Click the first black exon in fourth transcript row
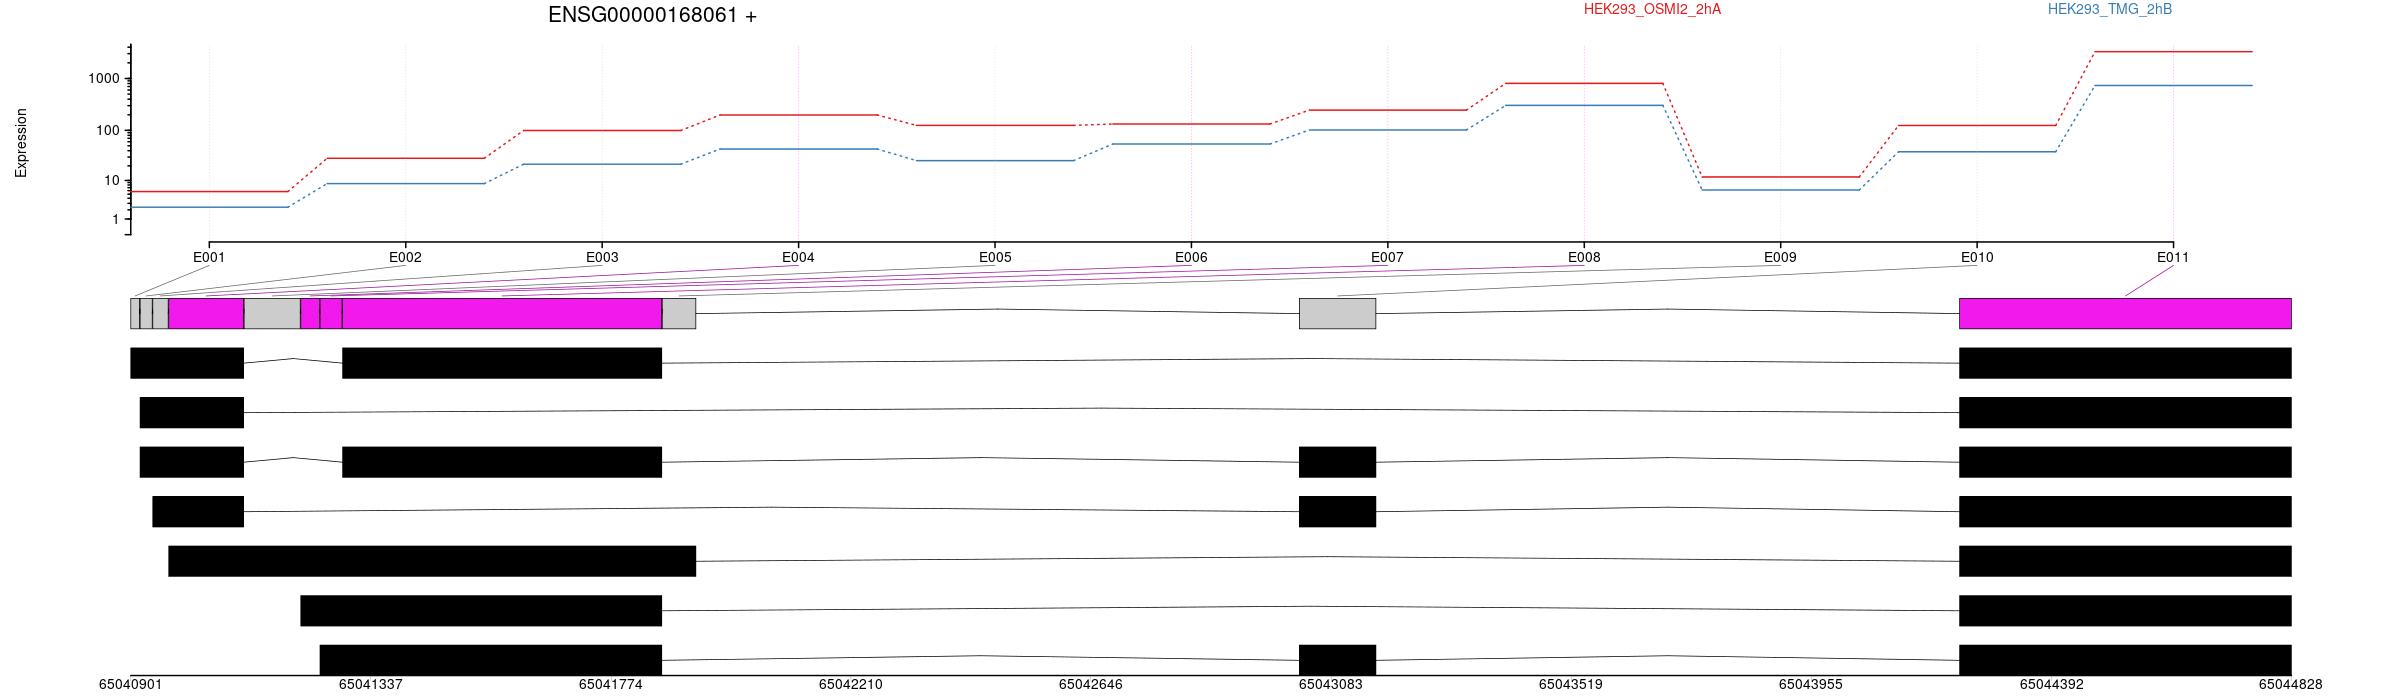This screenshot has width=2400, height=700. [198, 512]
